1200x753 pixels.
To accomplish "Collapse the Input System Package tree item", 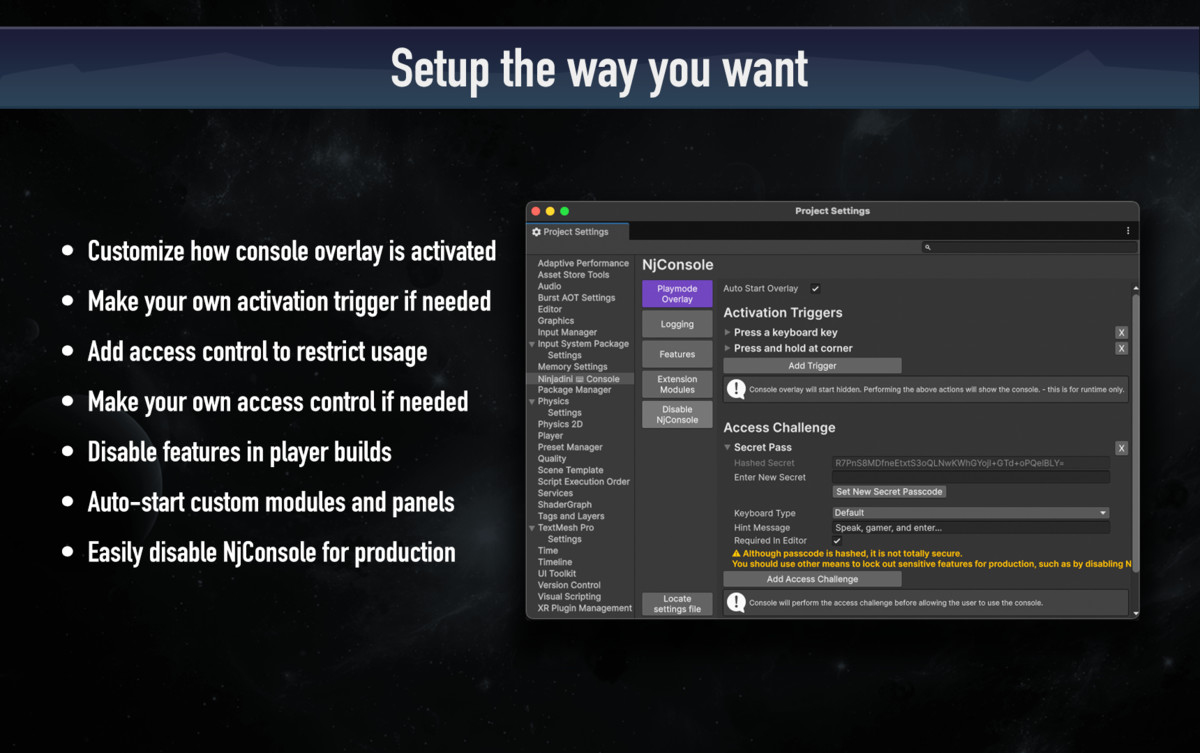I will tap(532, 344).
